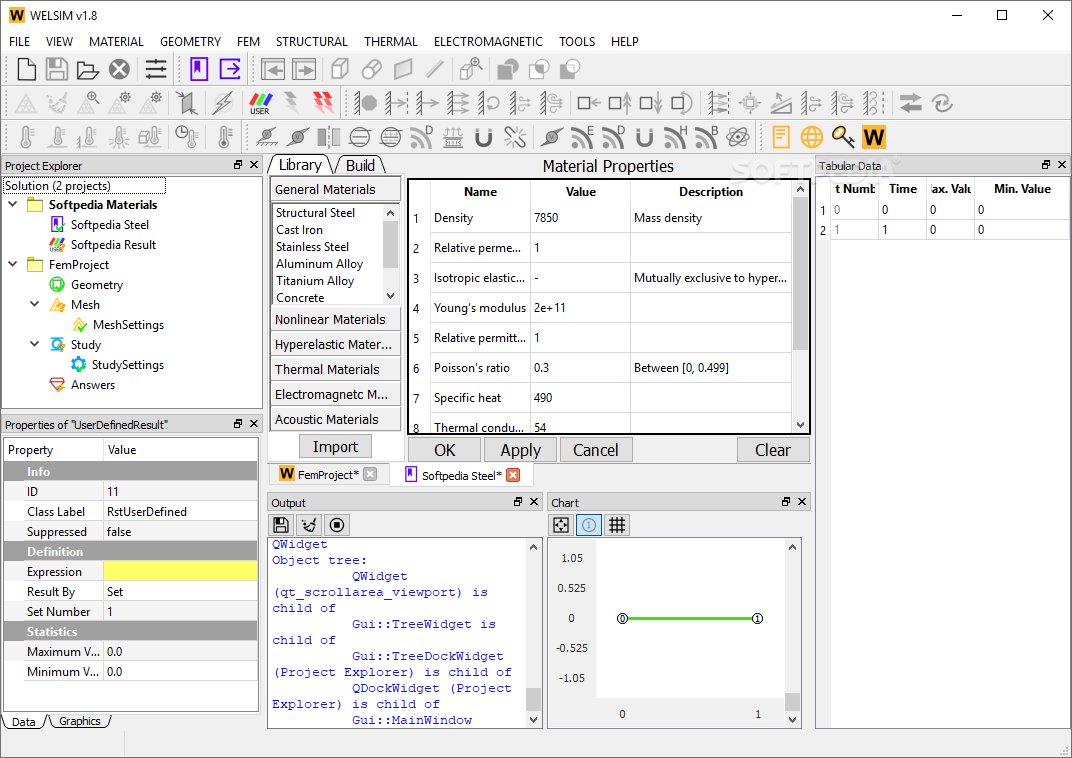Click the Close-all X circle icon

pyautogui.click(x=119, y=69)
